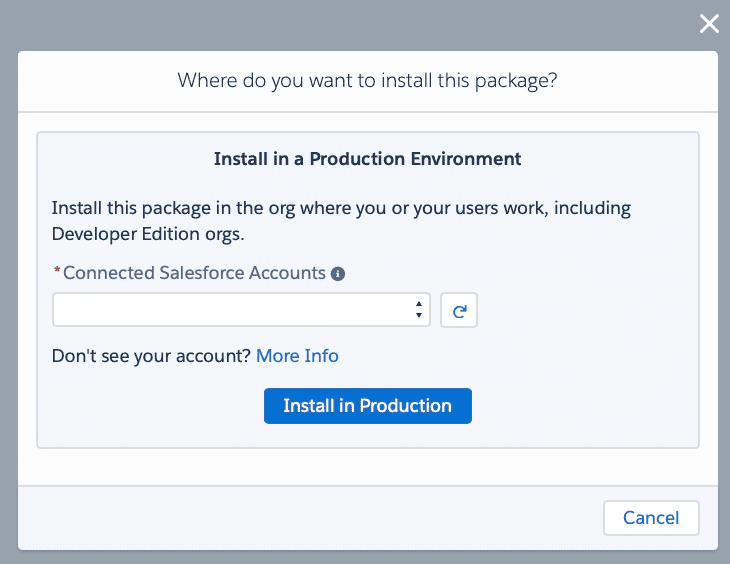Click the Connected Salesforce Accounts label
The image size is (730, 564).
pyautogui.click(x=194, y=273)
